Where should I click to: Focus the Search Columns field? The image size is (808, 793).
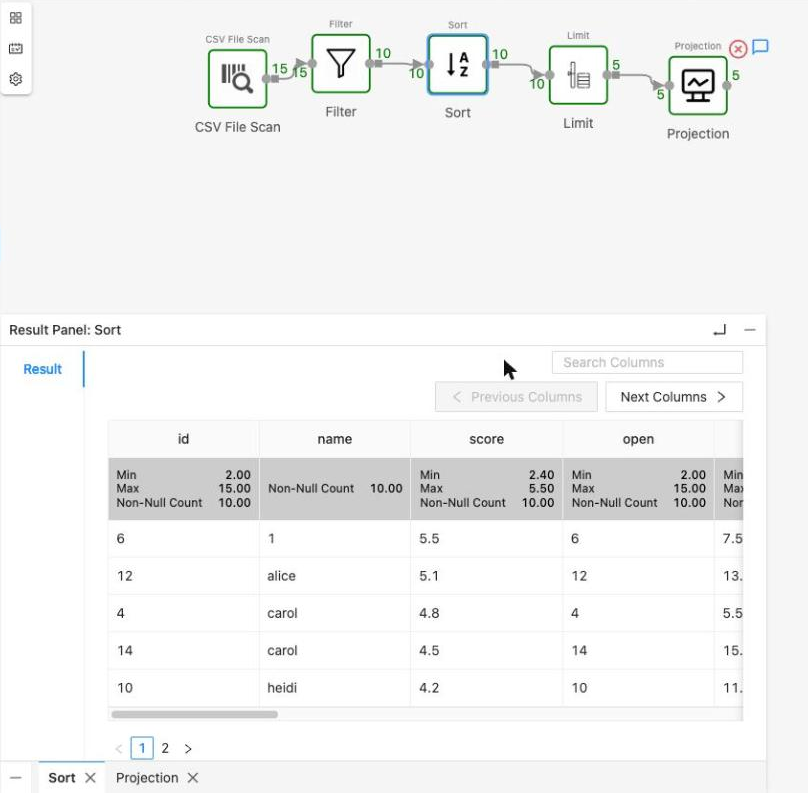pyautogui.click(x=647, y=362)
